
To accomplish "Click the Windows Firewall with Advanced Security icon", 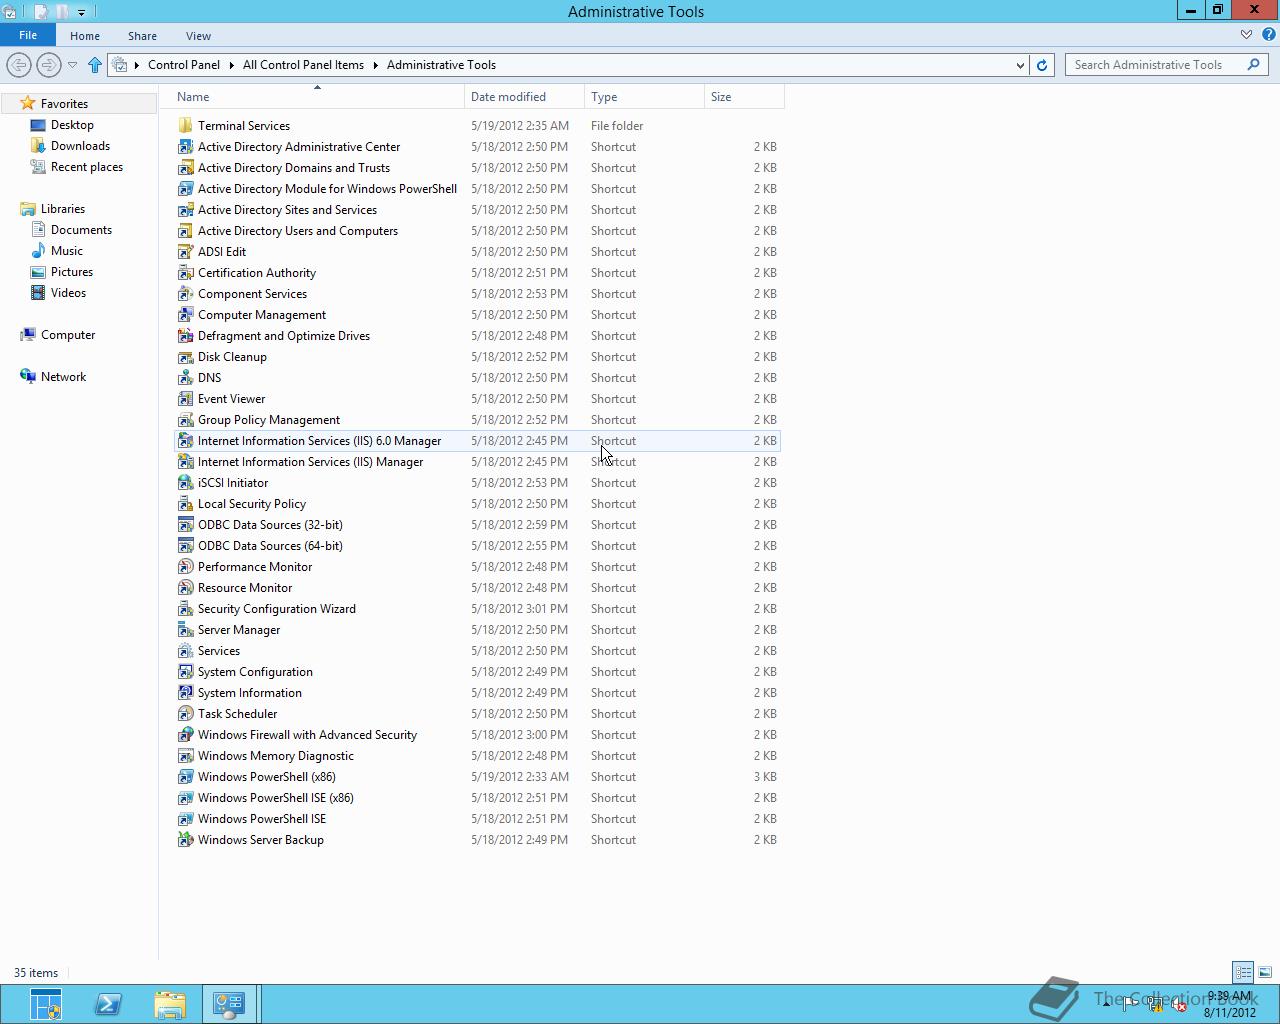I will pos(185,734).
